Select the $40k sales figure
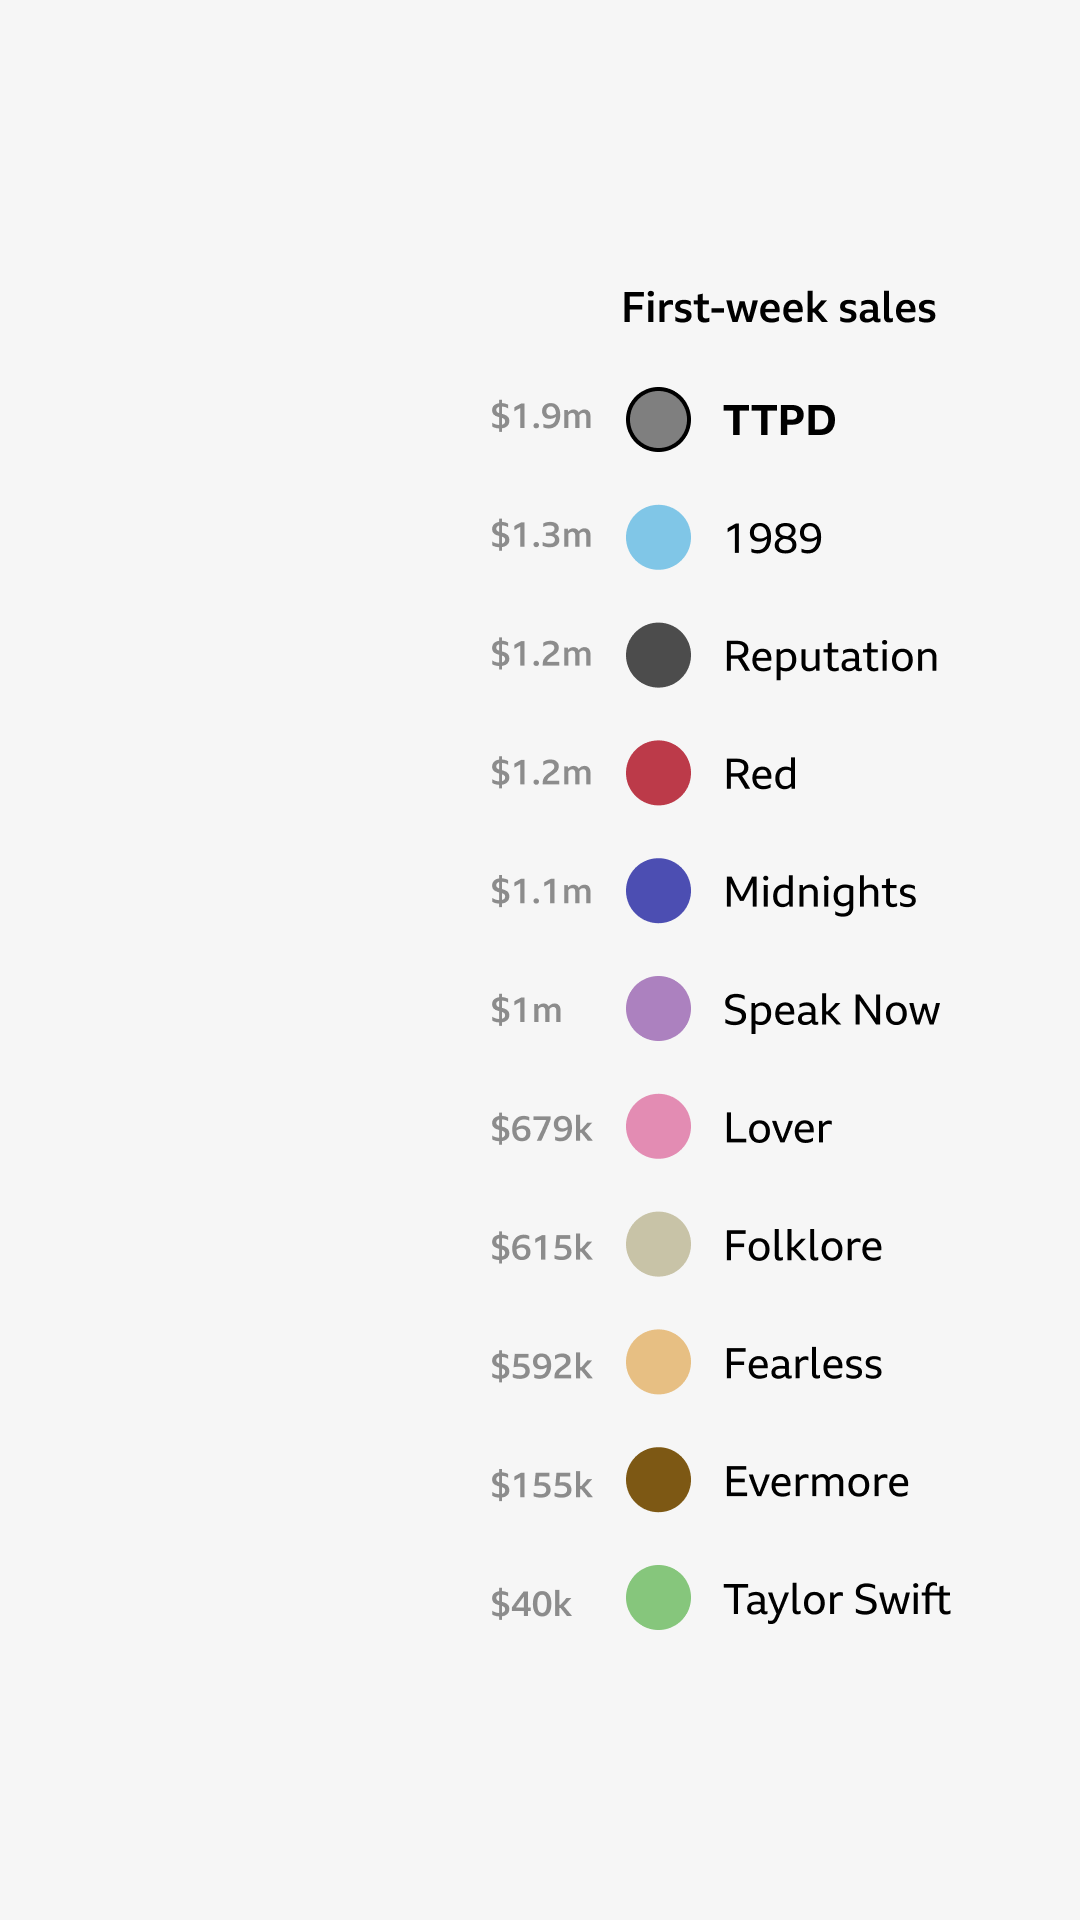Screen dimensions: 1080x1920 click(x=531, y=1604)
